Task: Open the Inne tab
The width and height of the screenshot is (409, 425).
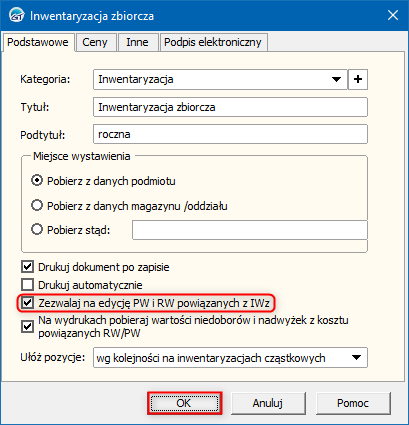Action: (137, 42)
